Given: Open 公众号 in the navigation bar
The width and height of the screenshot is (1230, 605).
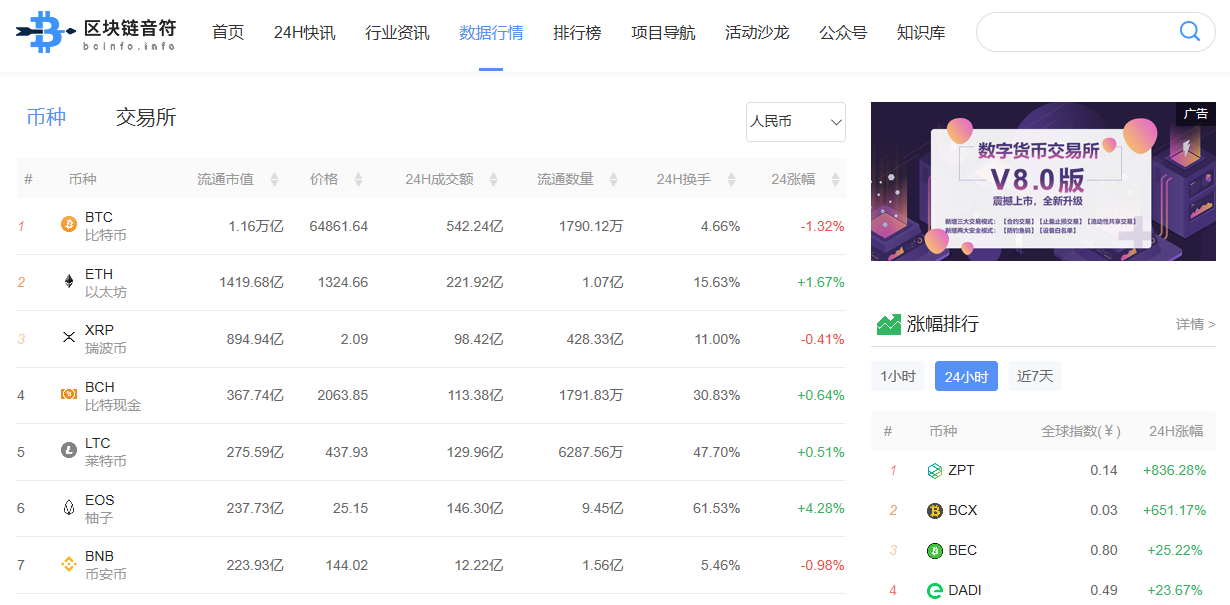Looking at the screenshot, I should [843, 33].
